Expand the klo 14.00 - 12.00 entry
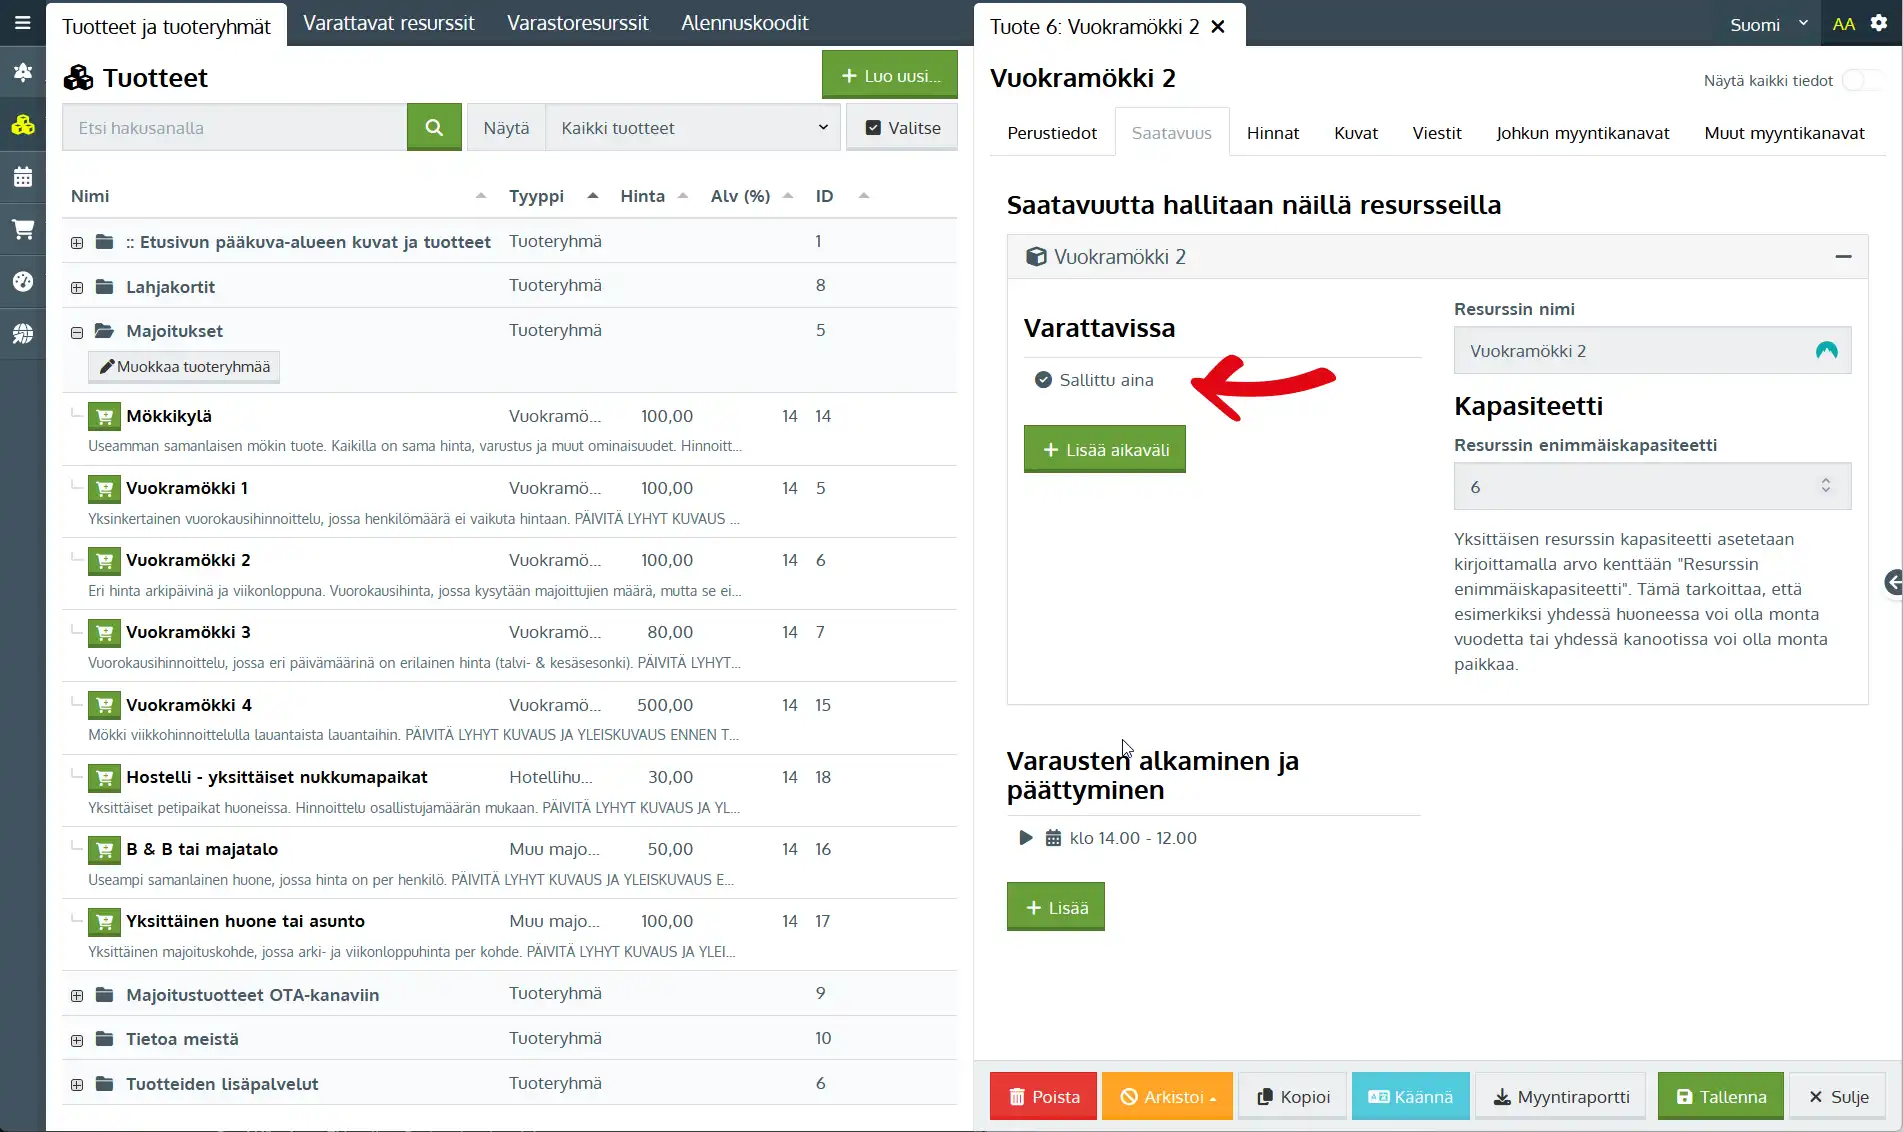This screenshot has width=1903, height=1132. tap(1025, 838)
